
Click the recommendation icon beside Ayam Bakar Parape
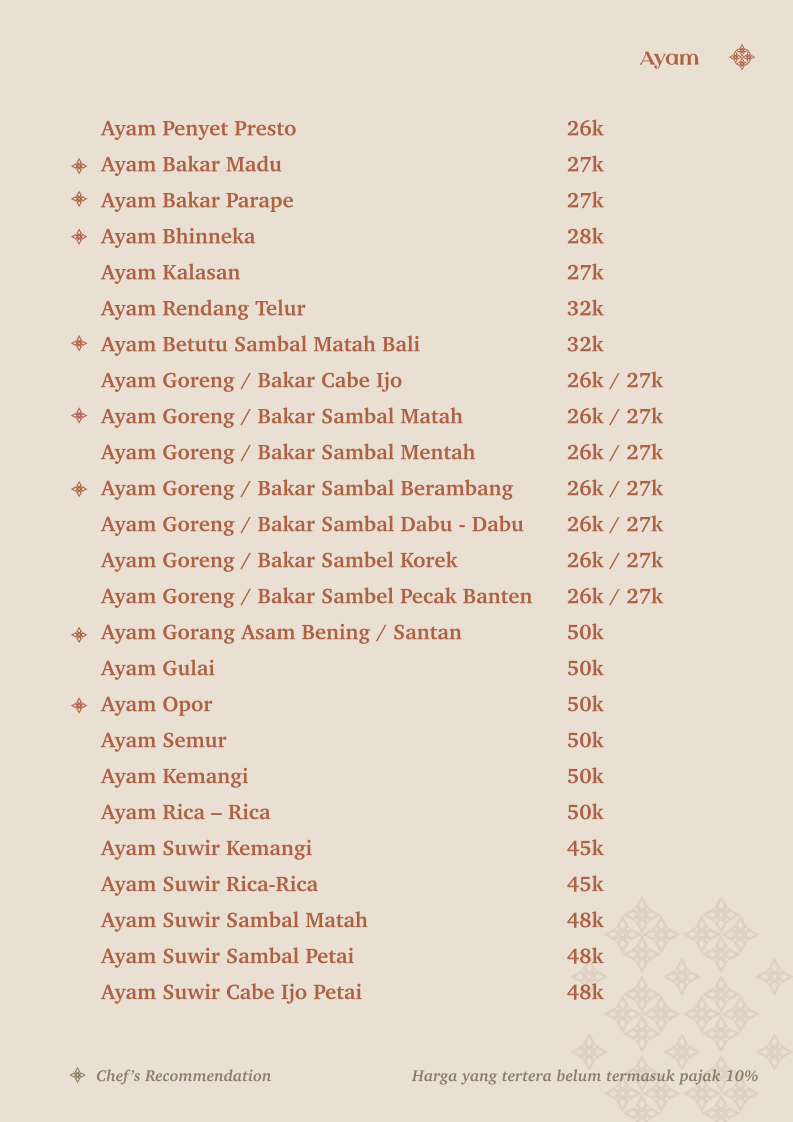79,199
